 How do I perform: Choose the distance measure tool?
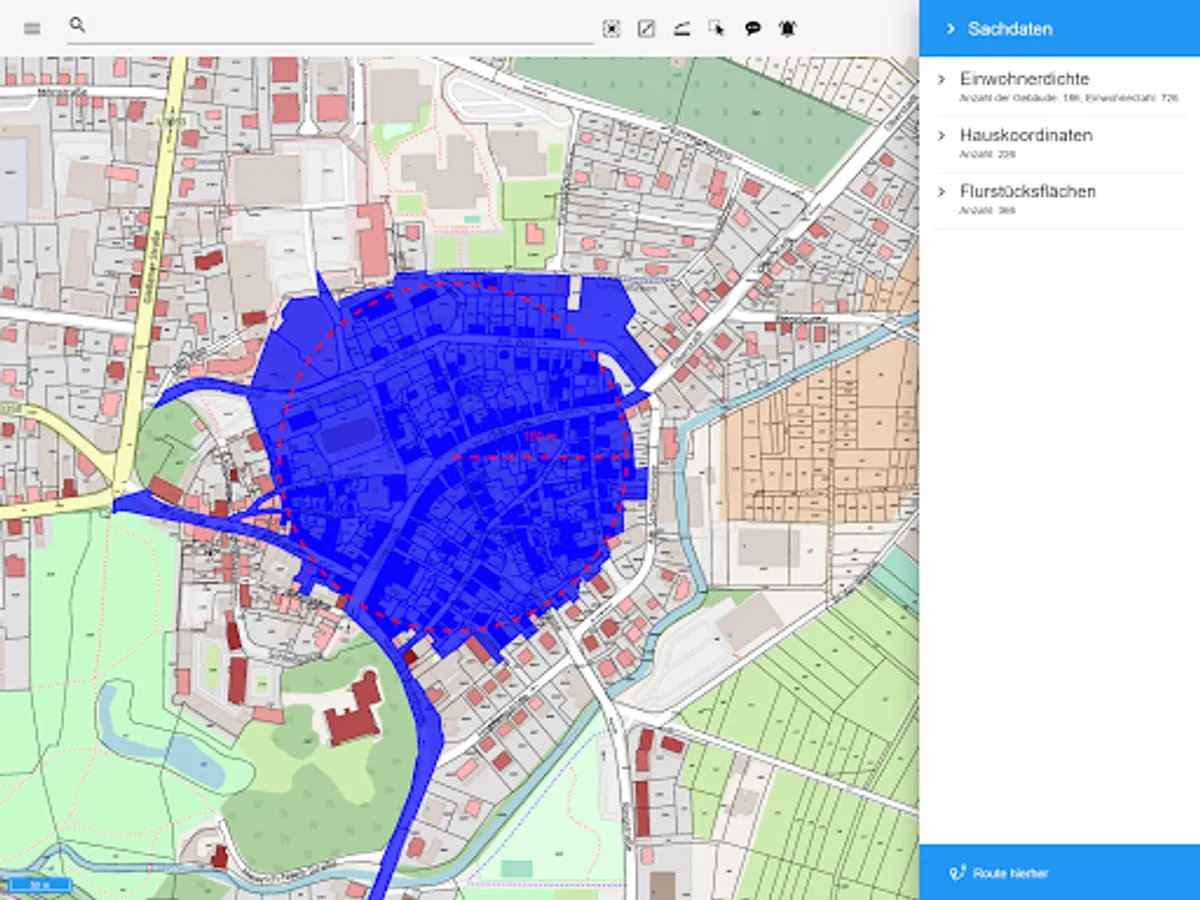tap(681, 29)
